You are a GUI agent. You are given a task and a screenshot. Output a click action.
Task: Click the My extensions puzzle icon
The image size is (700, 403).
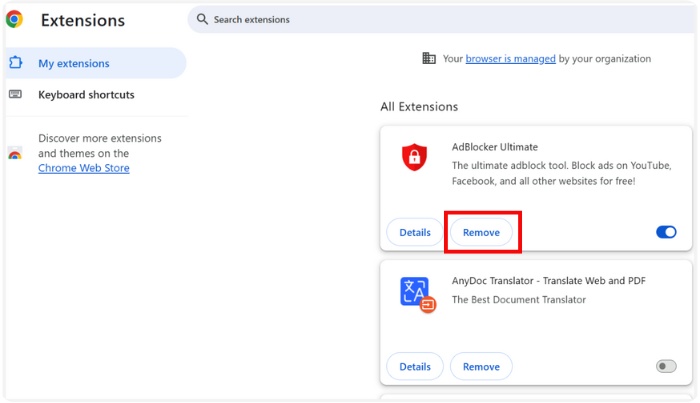pyautogui.click(x=16, y=62)
